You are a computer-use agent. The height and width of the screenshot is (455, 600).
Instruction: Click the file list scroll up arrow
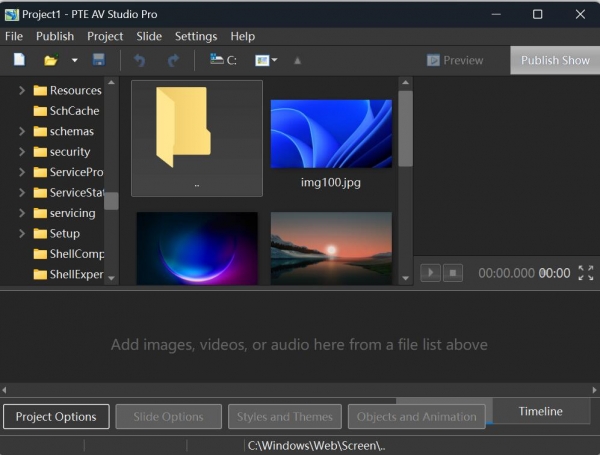coord(406,82)
